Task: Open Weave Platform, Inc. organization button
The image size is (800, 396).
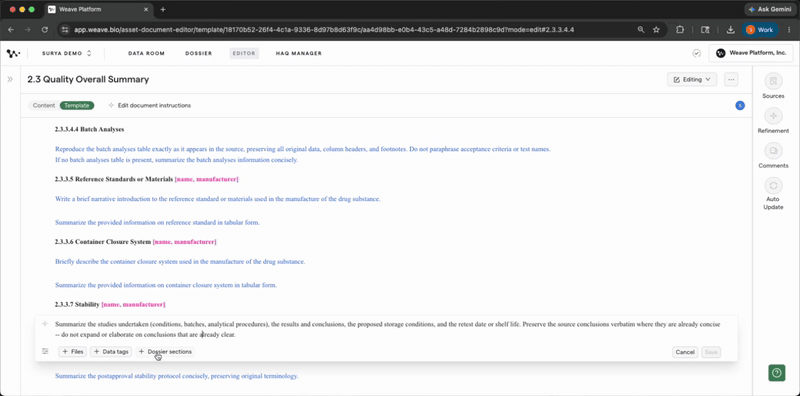Action: 751,53
